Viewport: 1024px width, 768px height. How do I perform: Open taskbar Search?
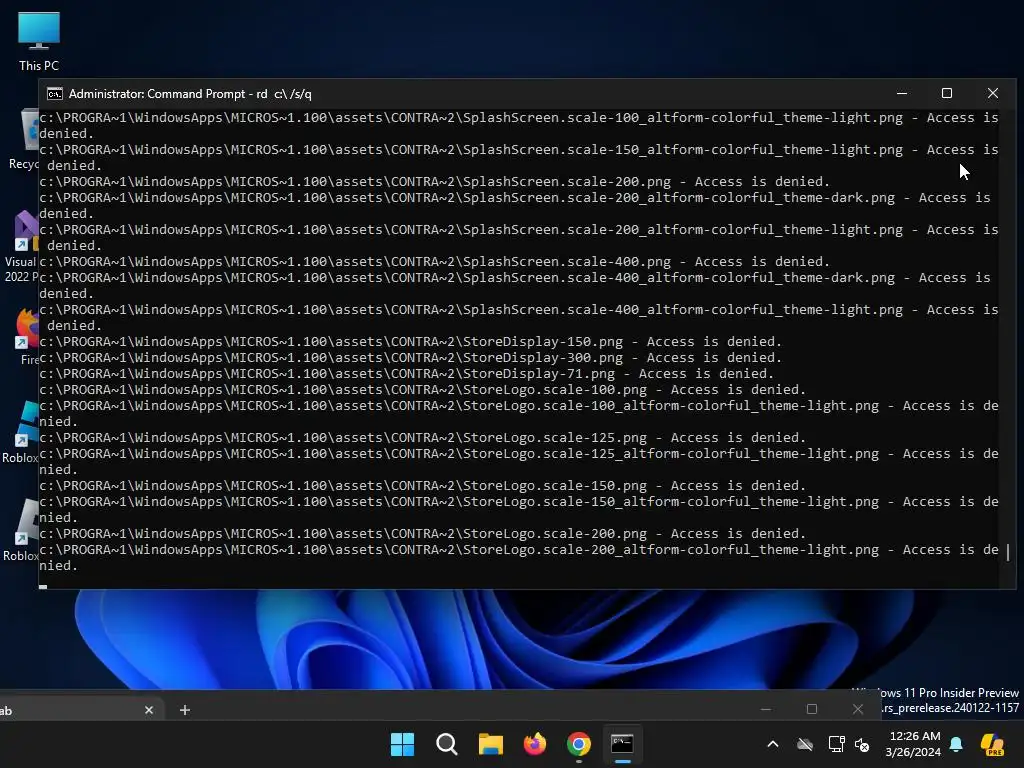pos(447,744)
